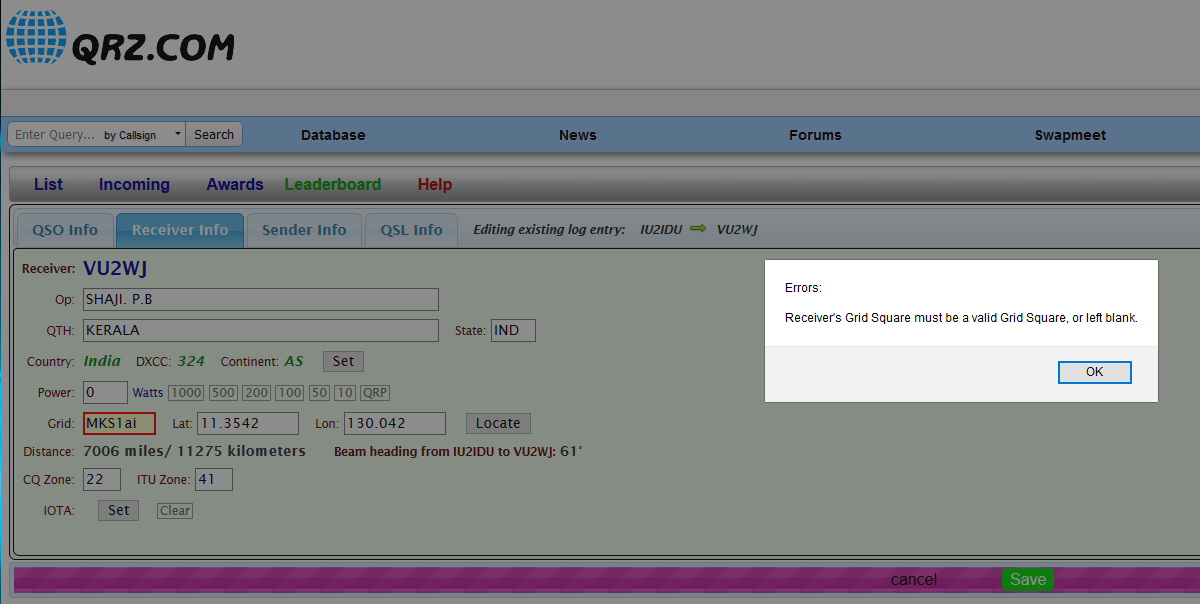Open the Database menu
Viewport: 1200px width, 604px height.
click(x=333, y=135)
